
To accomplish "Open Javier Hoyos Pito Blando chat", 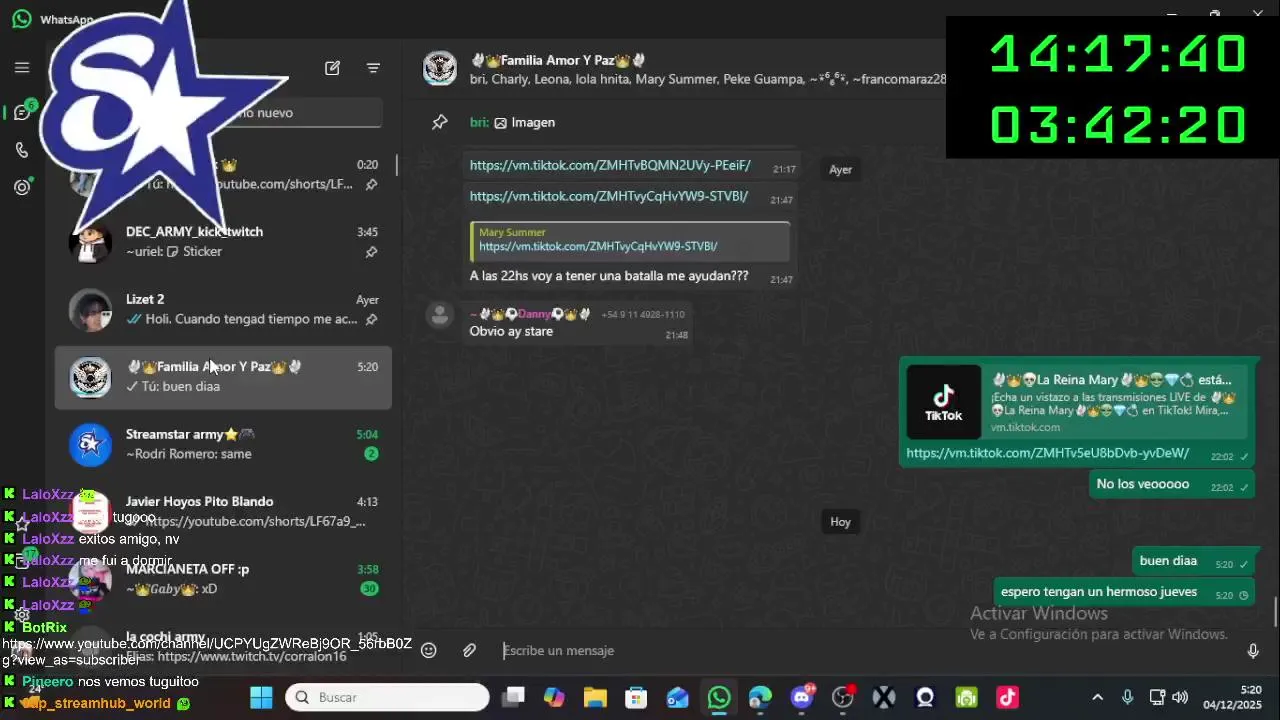I will (223, 512).
